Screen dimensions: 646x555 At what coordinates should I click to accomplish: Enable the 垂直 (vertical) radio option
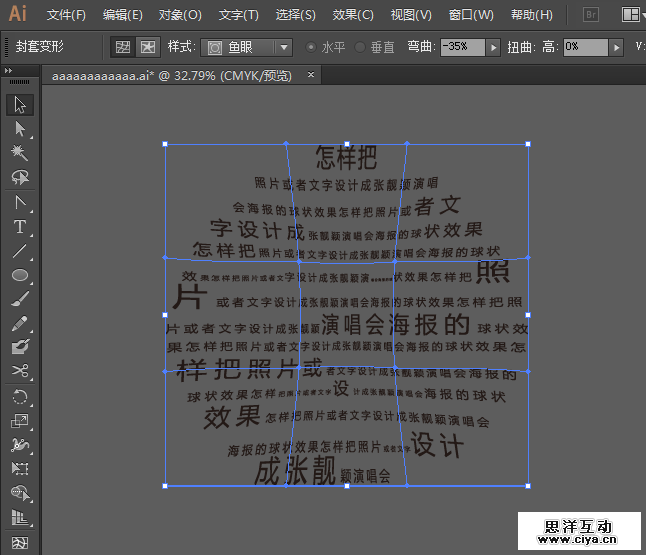coord(360,47)
